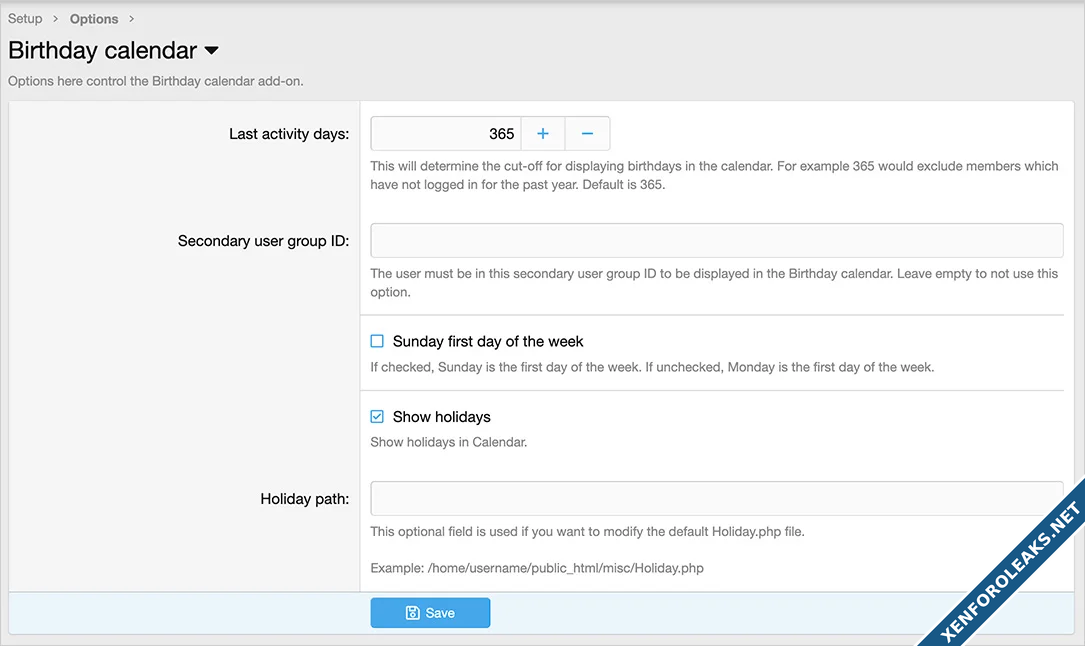
Task: Click the floppy disk icon on Save
Action: [x=413, y=613]
